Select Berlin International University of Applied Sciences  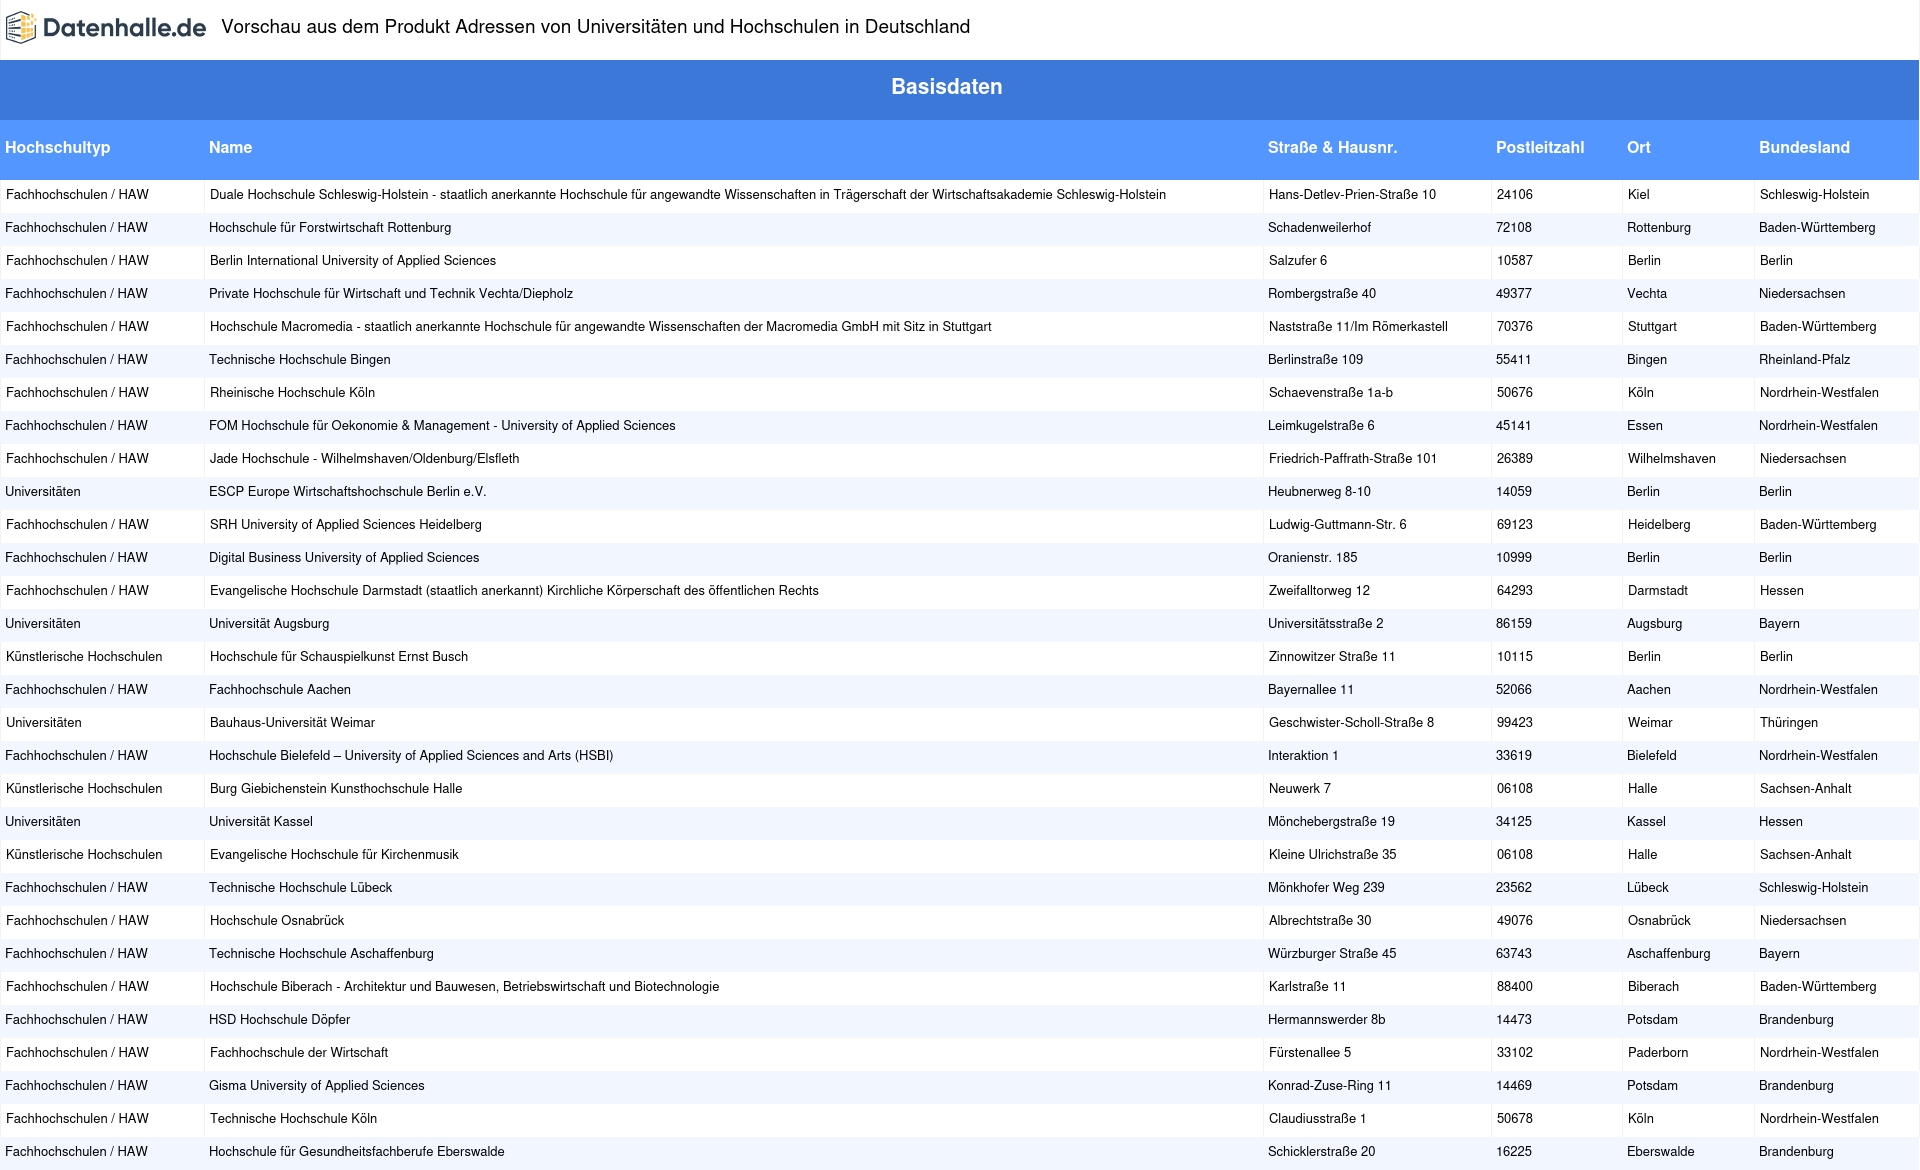pyautogui.click(x=352, y=261)
